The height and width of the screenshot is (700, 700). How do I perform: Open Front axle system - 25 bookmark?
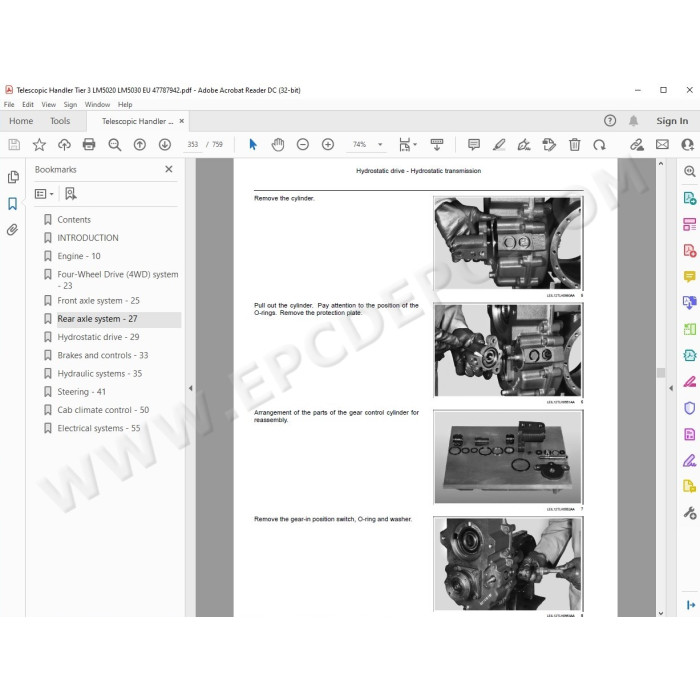pos(98,301)
